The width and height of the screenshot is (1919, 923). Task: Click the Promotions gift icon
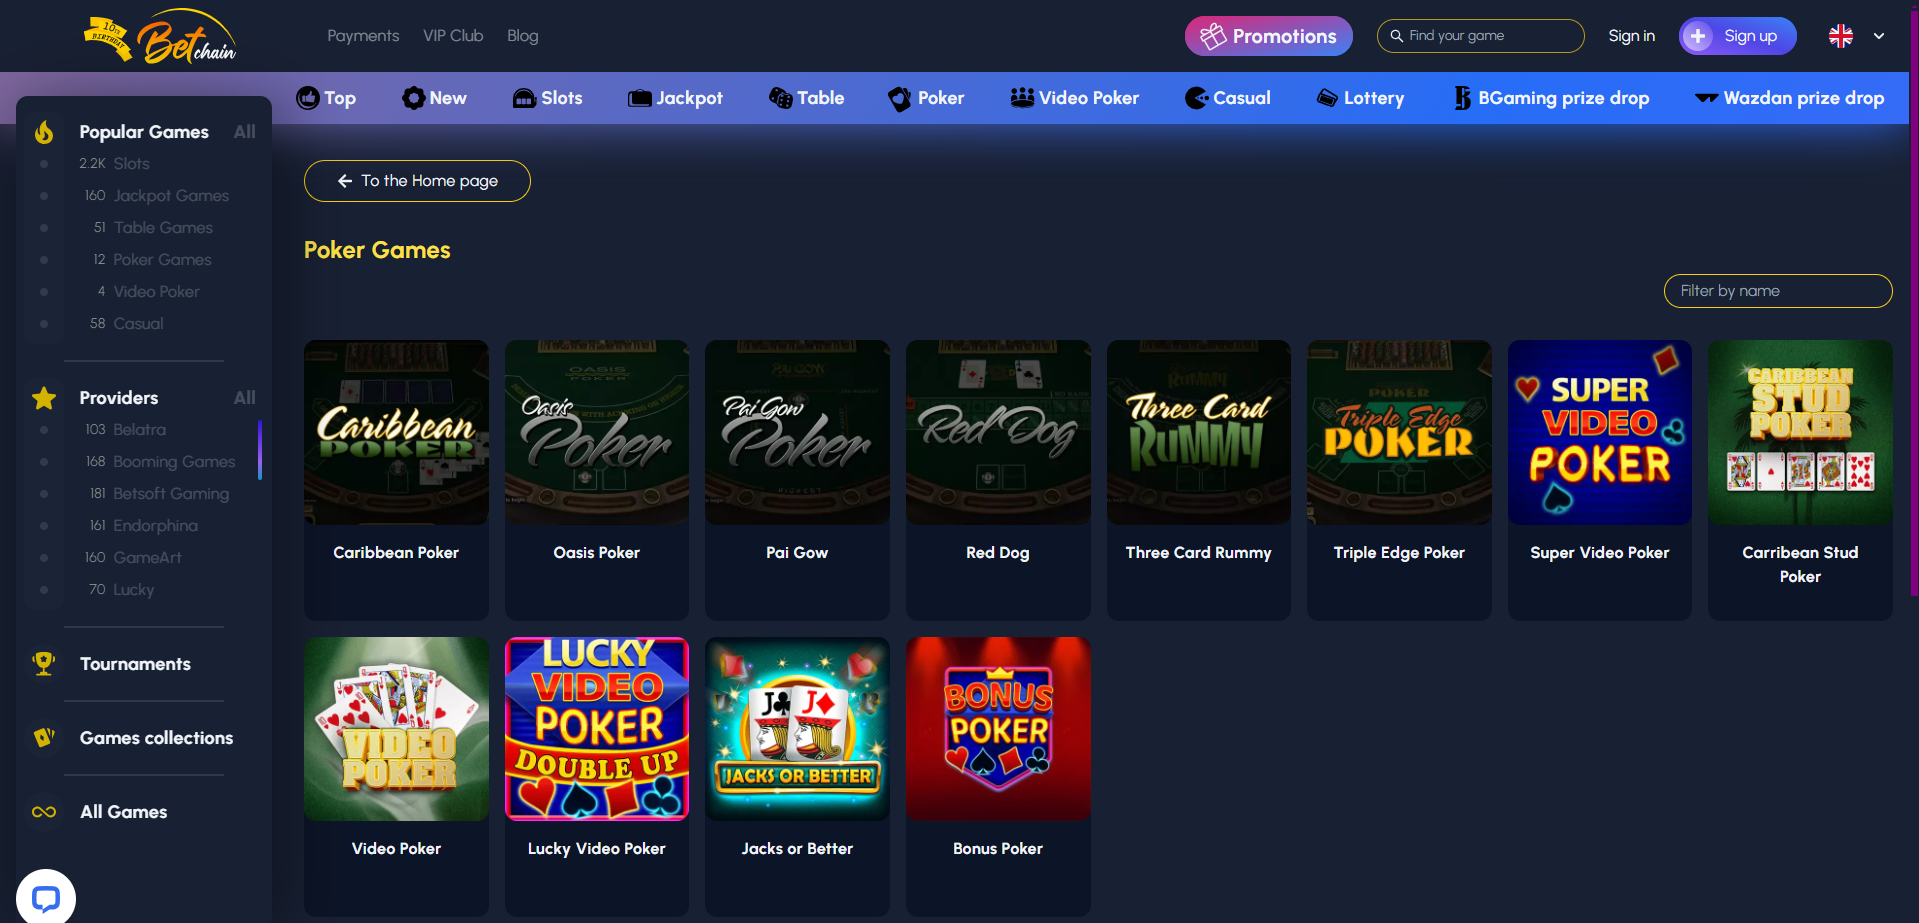point(1213,36)
